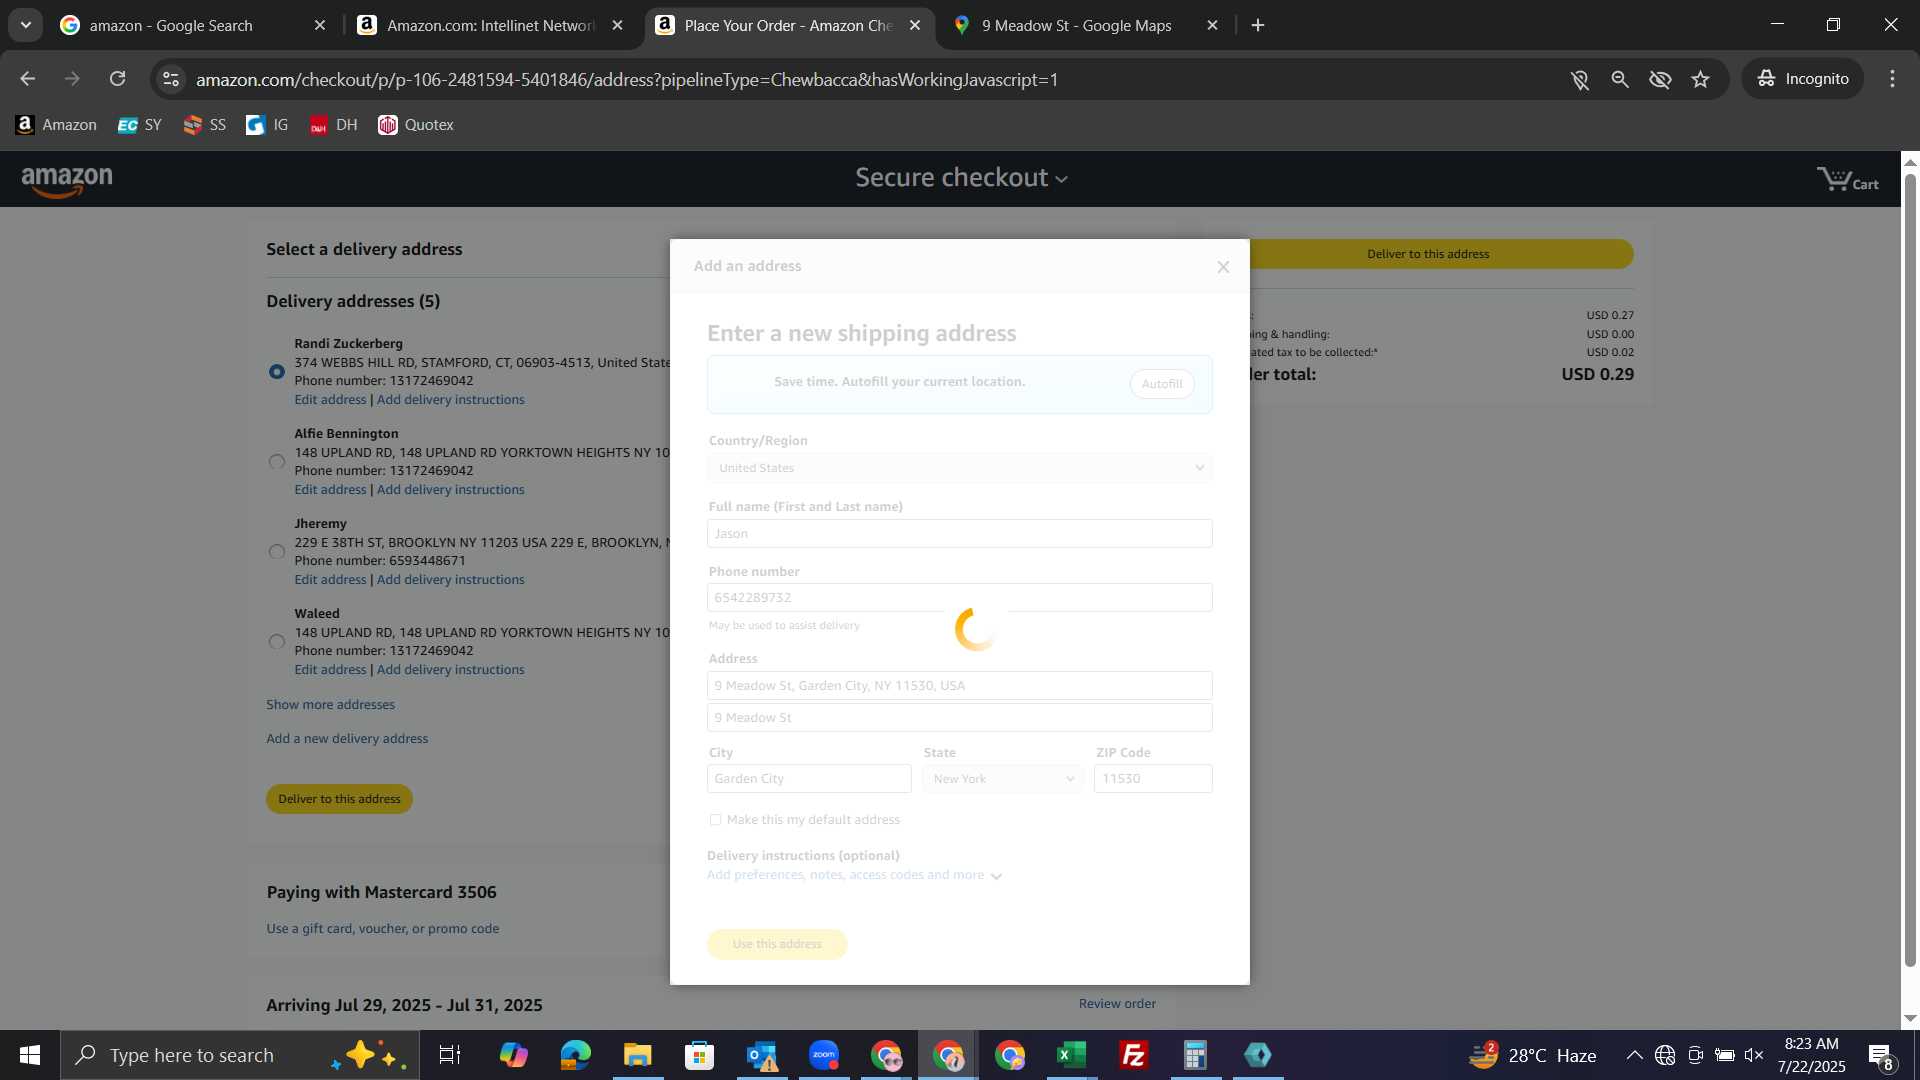Open new browser tab
The width and height of the screenshot is (1920, 1080).
[1258, 25]
